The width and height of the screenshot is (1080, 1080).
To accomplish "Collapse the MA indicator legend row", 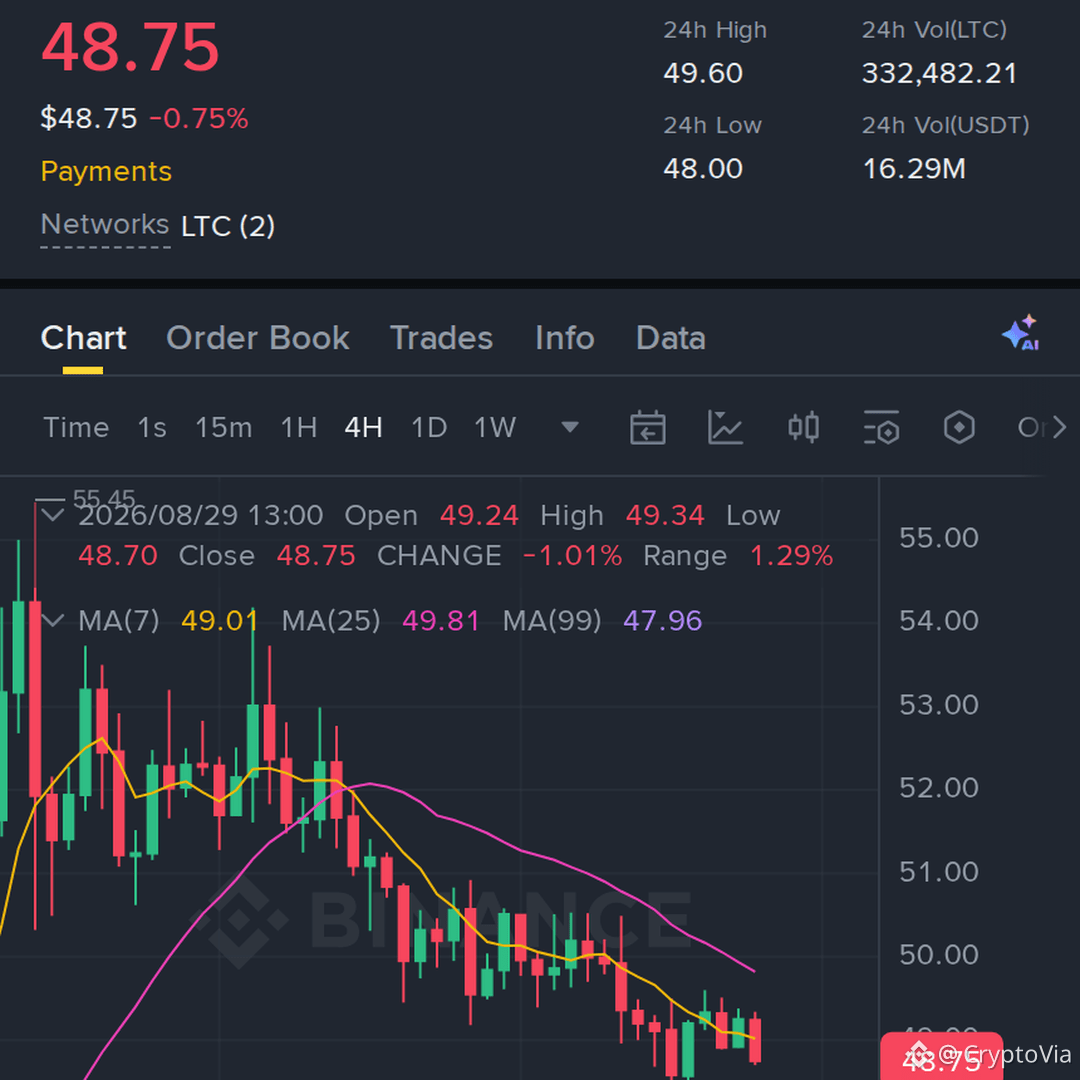I will coord(52,621).
